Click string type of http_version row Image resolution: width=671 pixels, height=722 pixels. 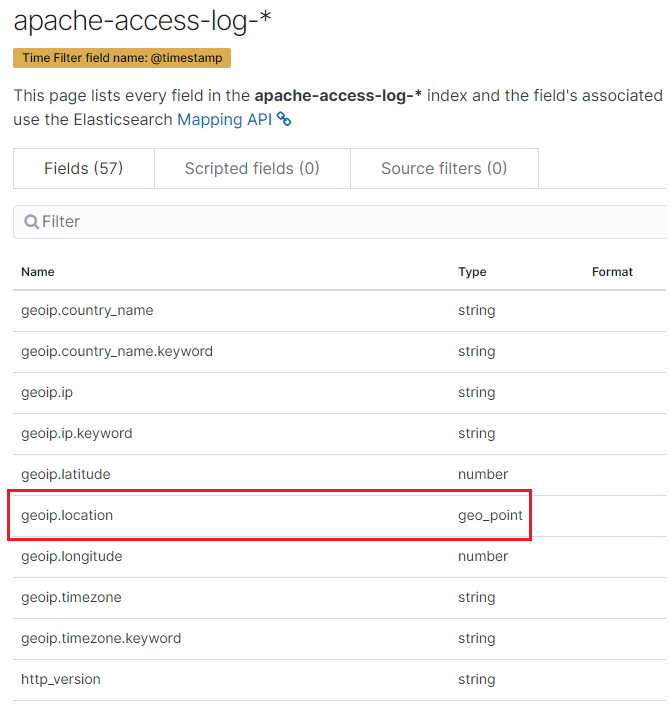pyautogui.click(x=476, y=680)
